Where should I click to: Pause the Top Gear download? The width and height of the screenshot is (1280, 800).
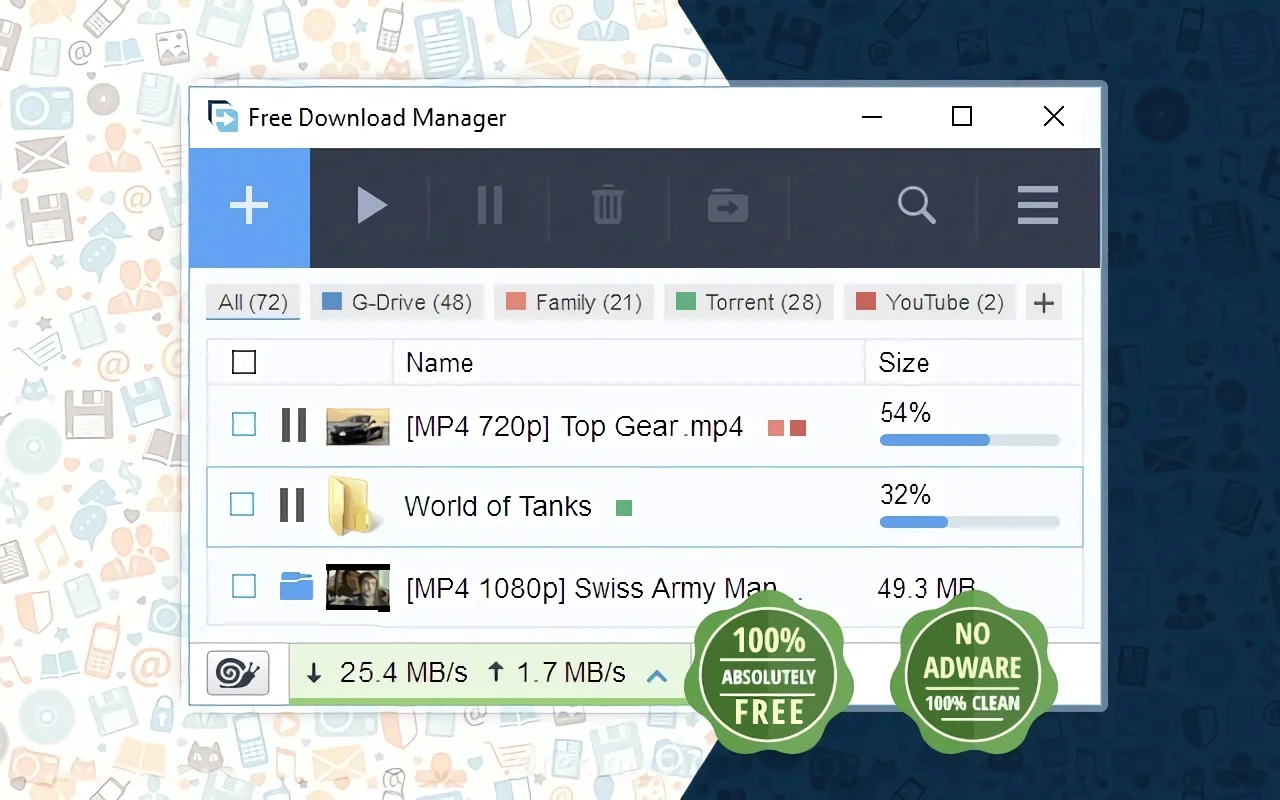(x=293, y=425)
